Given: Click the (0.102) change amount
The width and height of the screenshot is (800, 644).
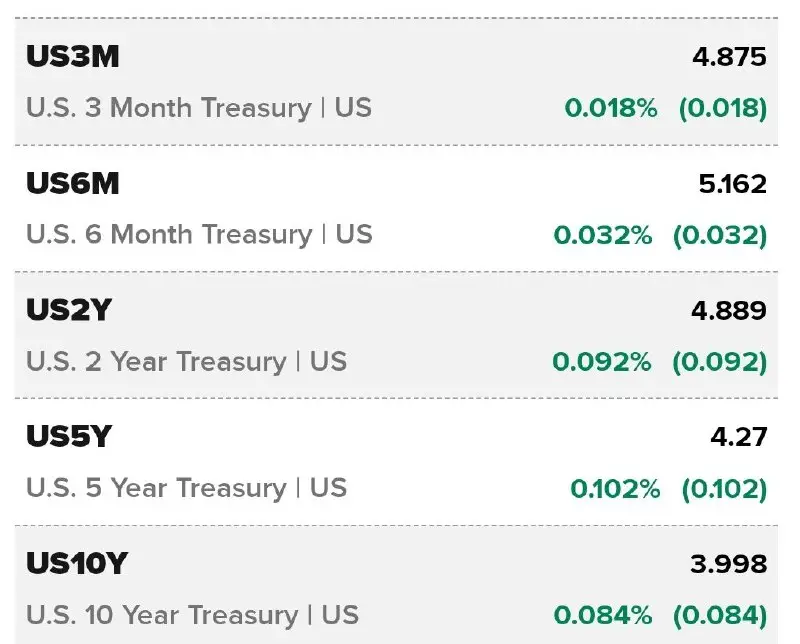Looking at the screenshot, I should (724, 489).
